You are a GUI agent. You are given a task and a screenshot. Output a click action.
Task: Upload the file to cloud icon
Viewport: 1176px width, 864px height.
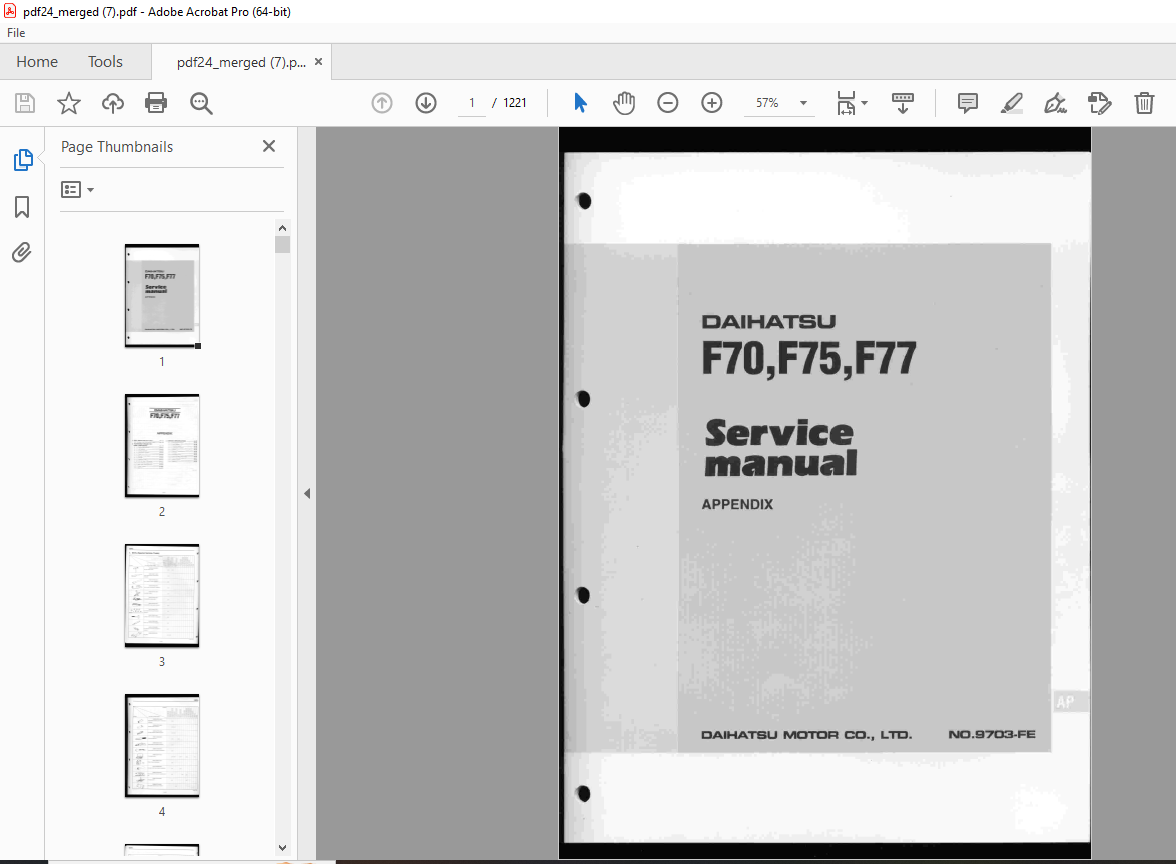(x=112, y=103)
